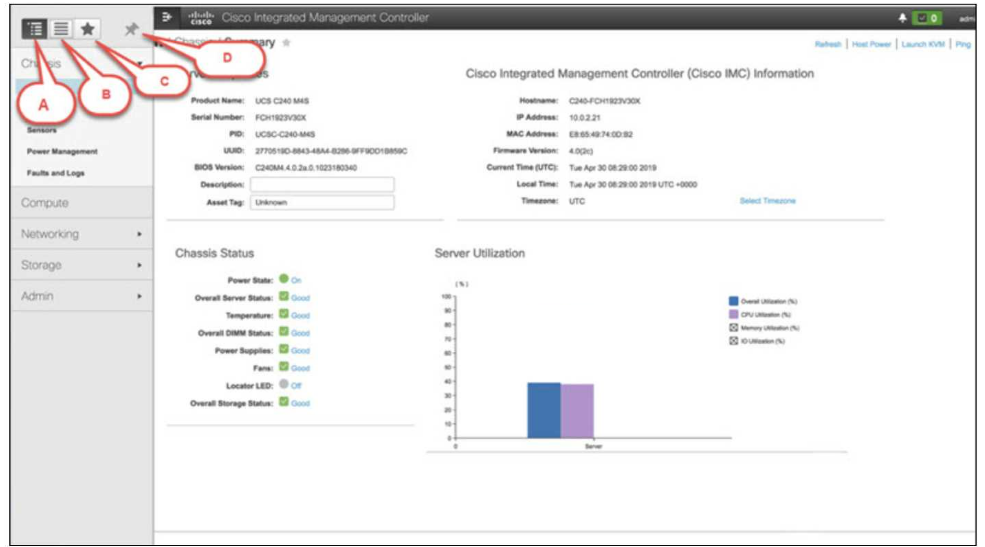Toggle the Locator LED Off indicator
The height and width of the screenshot is (547, 985).
click(x=284, y=385)
